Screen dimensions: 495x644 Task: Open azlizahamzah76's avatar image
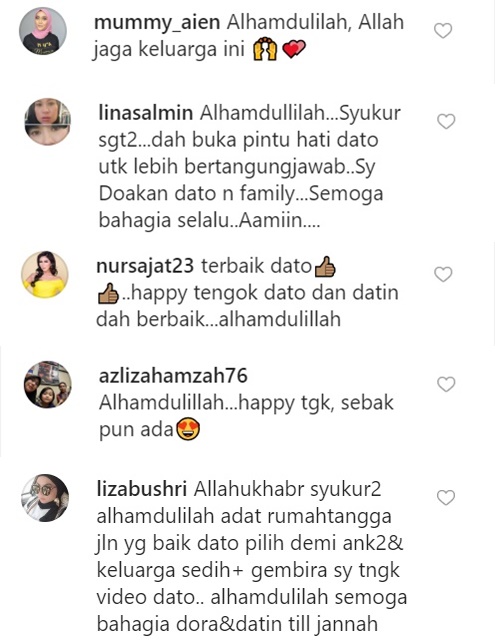click(47, 384)
